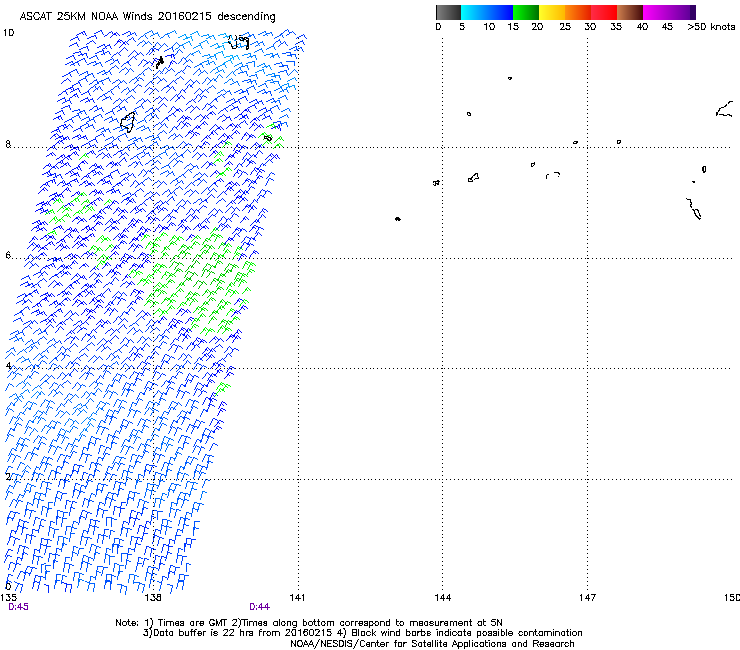This screenshot has width=740, height=650.
Task: Click the '>50 knots' scale label
Action: pyautogui.click(x=711, y=27)
